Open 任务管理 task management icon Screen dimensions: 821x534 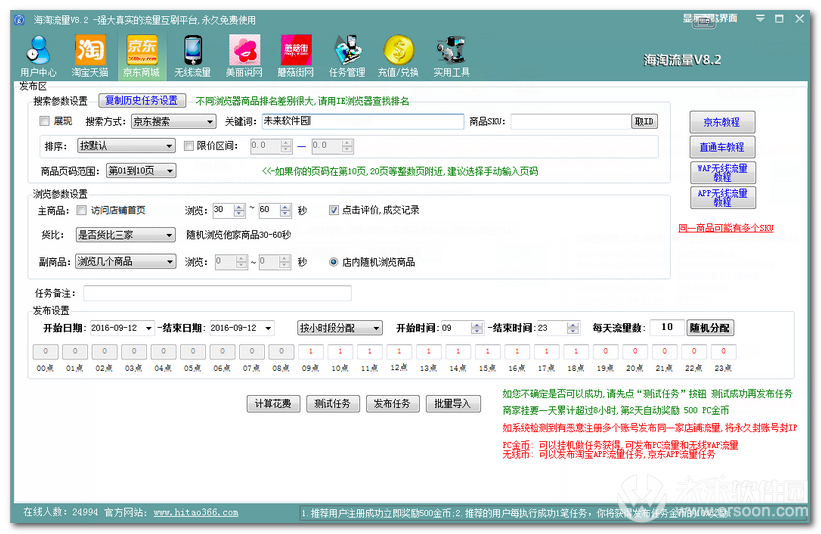point(347,54)
